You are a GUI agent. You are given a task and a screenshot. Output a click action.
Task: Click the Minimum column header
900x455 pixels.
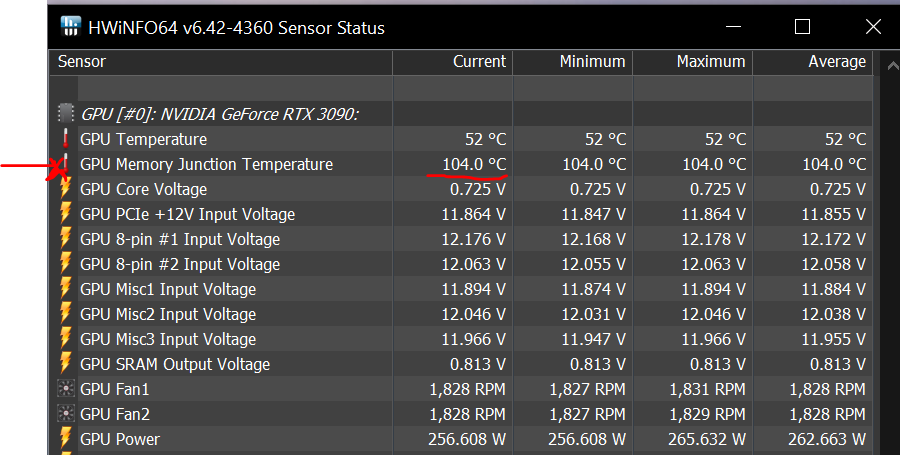pyautogui.click(x=573, y=62)
